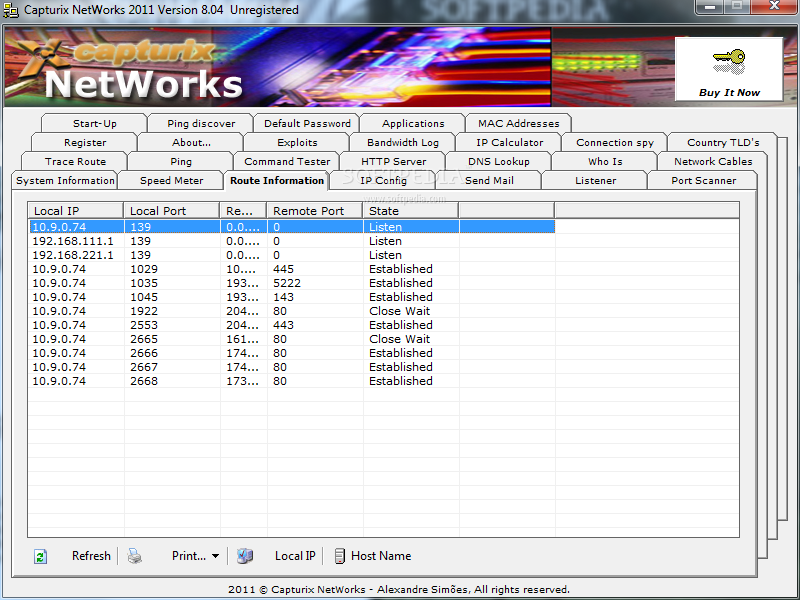Open the Default Password tab
This screenshot has width=800, height=600.
(307, 123)
